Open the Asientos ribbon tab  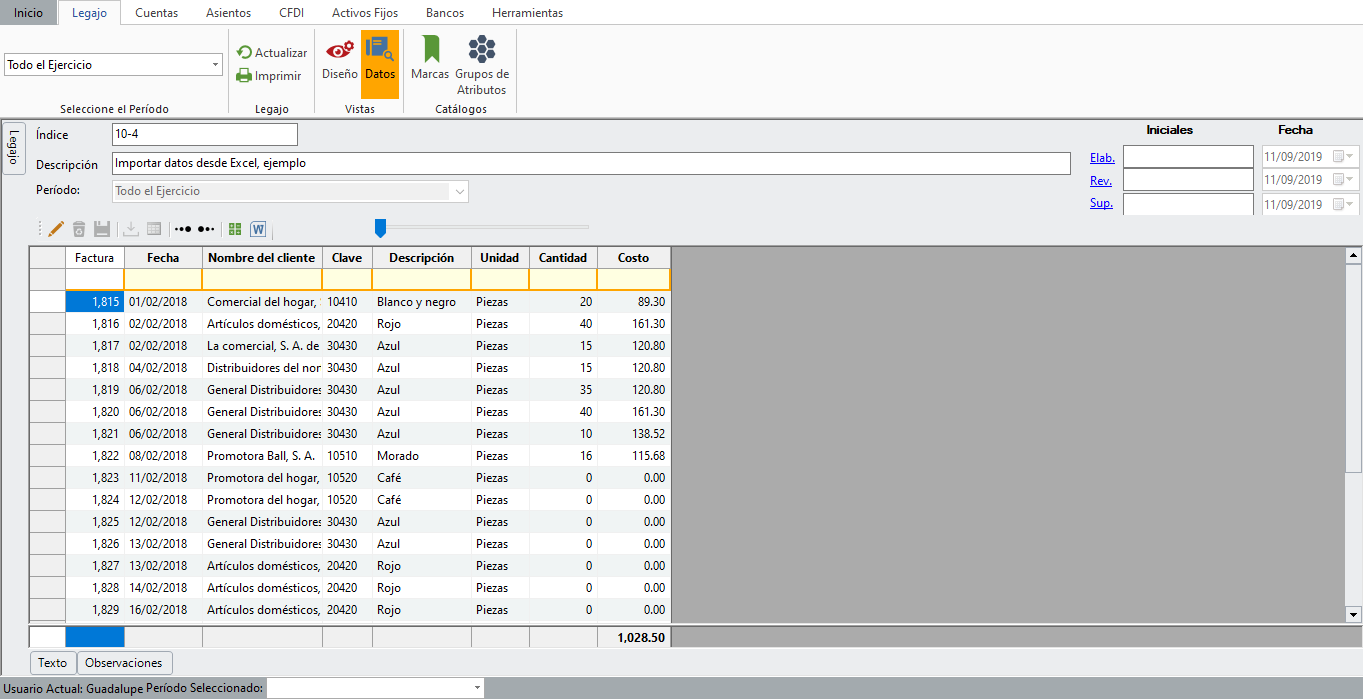point(228,13)
